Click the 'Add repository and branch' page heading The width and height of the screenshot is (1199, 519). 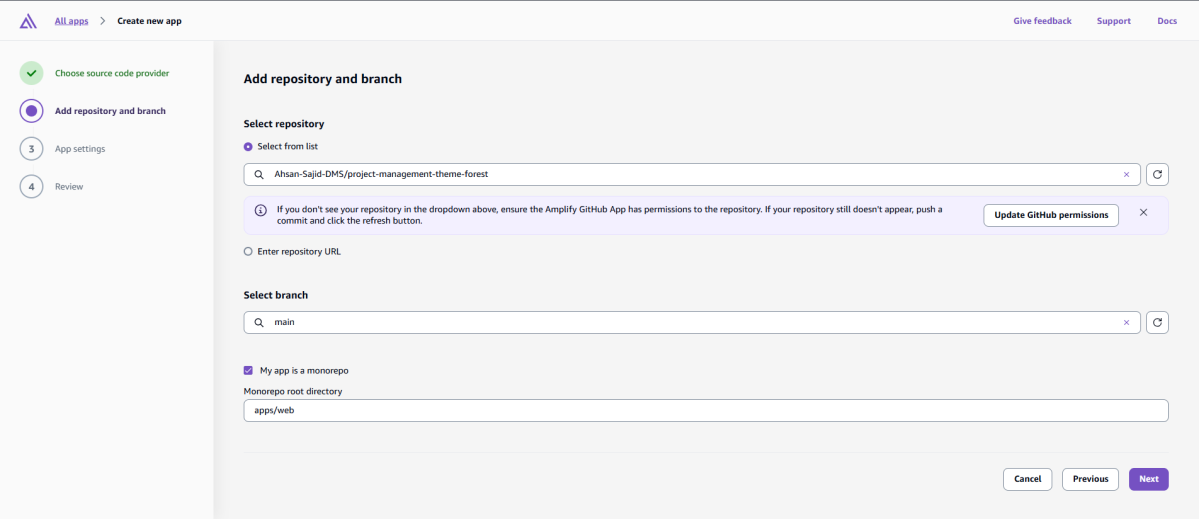click(x=323, y=79)
